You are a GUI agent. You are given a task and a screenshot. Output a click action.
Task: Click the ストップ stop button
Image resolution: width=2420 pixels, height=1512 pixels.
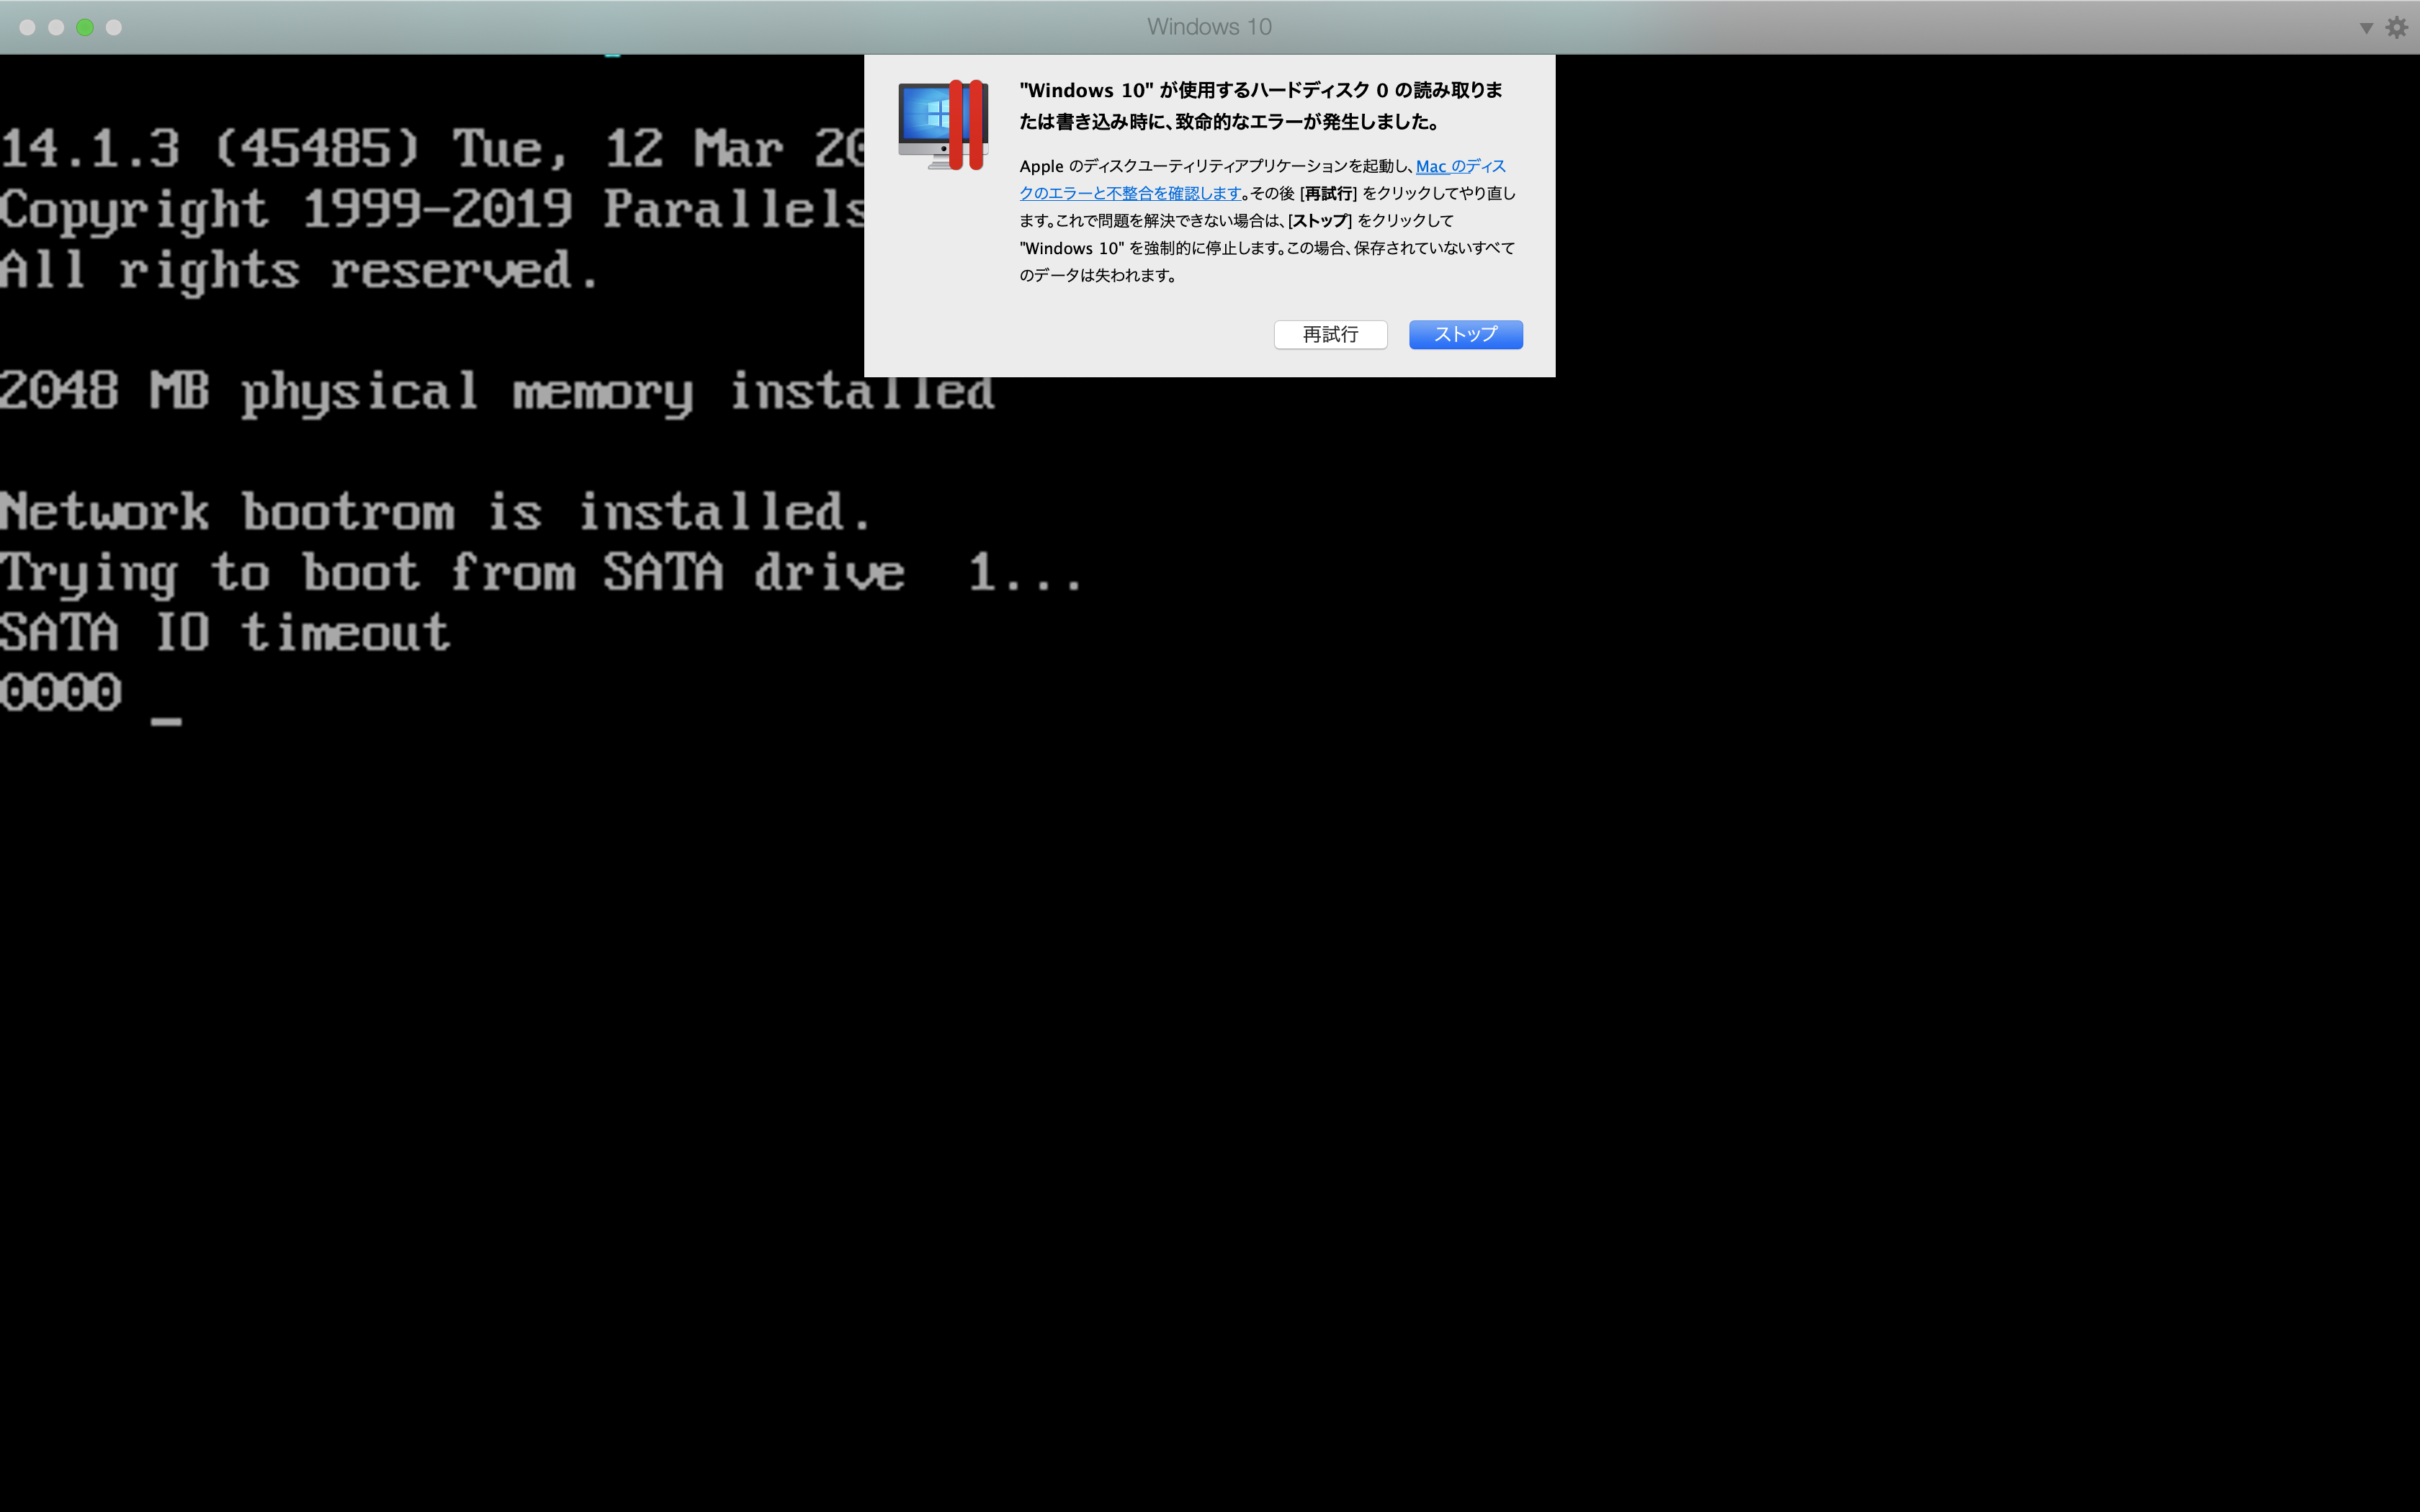pyautogui.click(x=1464, y=333)
